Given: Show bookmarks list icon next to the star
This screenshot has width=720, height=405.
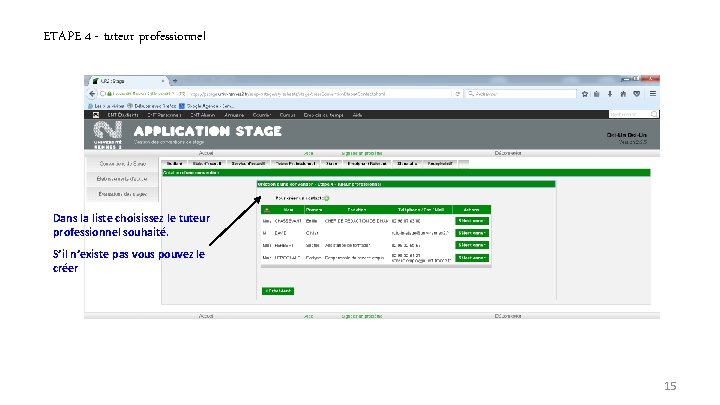Looking at the screenshot, I should click(x=596, y=94).
